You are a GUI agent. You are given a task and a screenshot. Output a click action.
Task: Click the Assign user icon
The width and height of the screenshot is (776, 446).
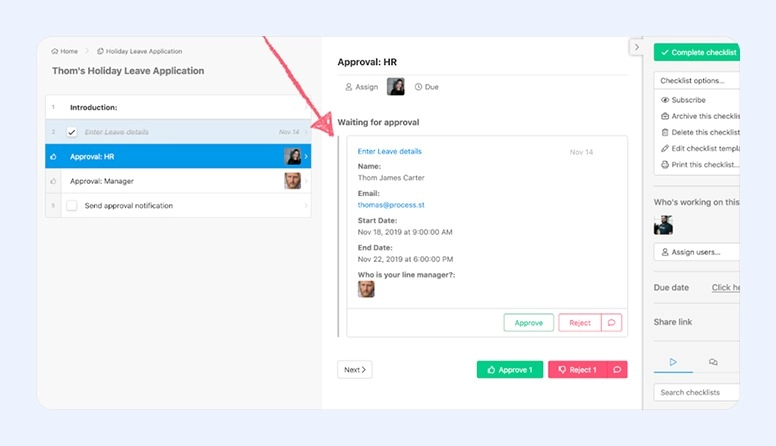click(348, 87)
